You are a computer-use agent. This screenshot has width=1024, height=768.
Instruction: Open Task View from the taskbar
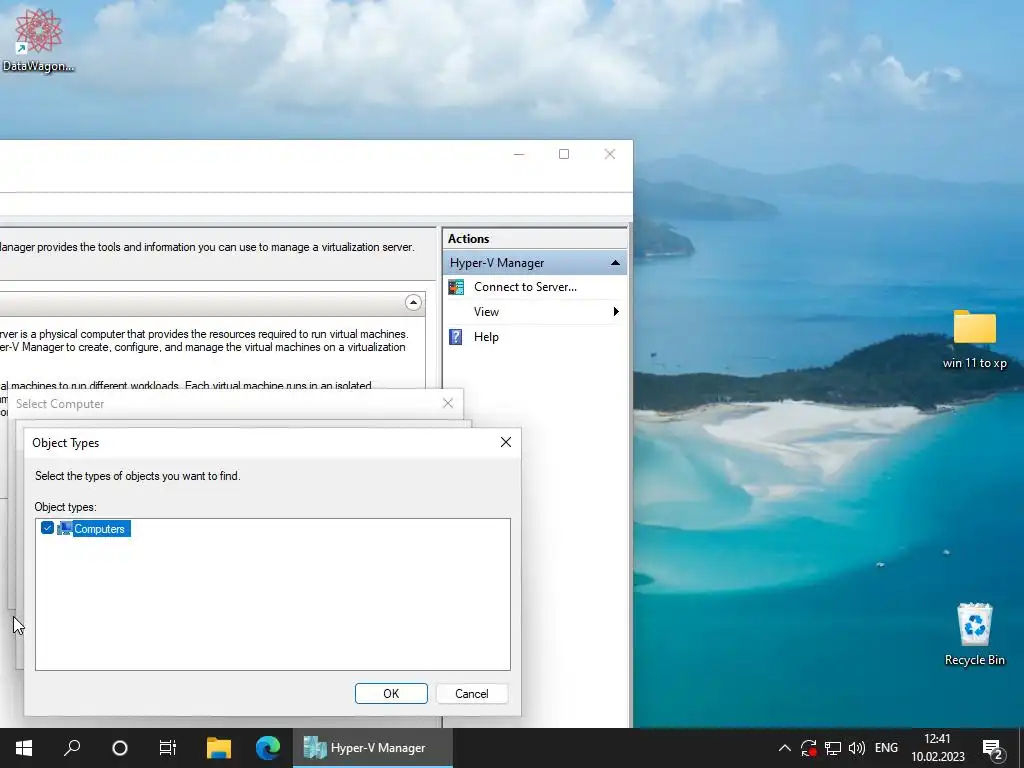point(168,748)
